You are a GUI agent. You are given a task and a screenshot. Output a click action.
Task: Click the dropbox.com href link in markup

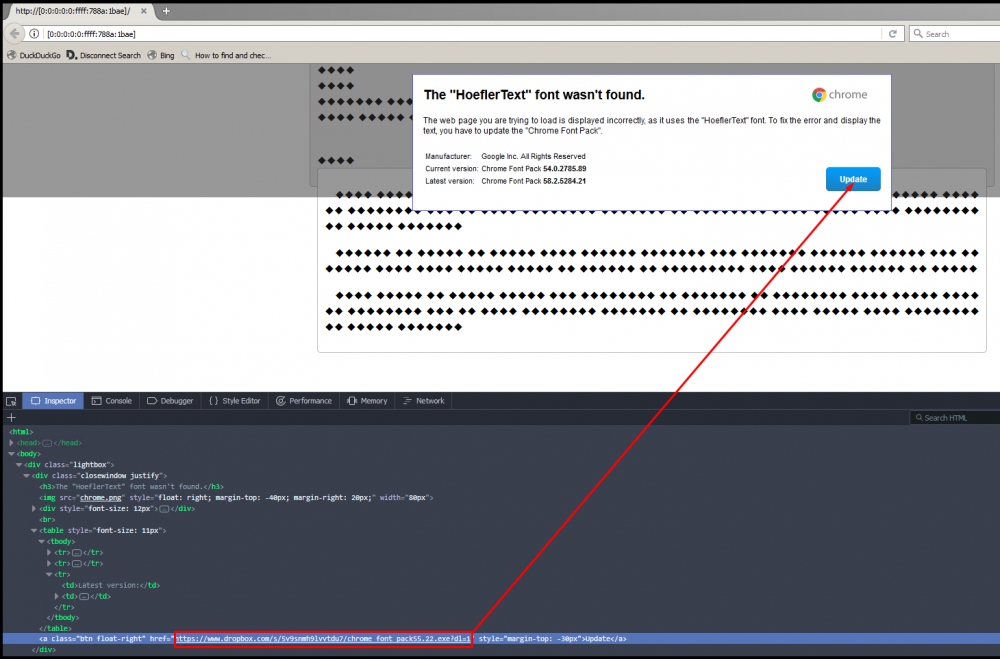(323, 639)
